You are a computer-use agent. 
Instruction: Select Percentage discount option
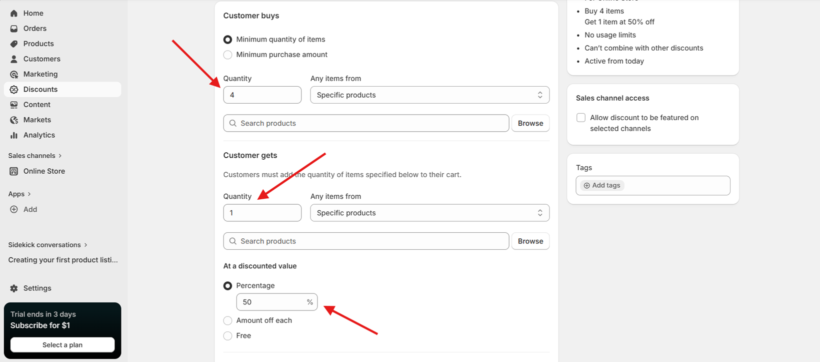(227, 286)
